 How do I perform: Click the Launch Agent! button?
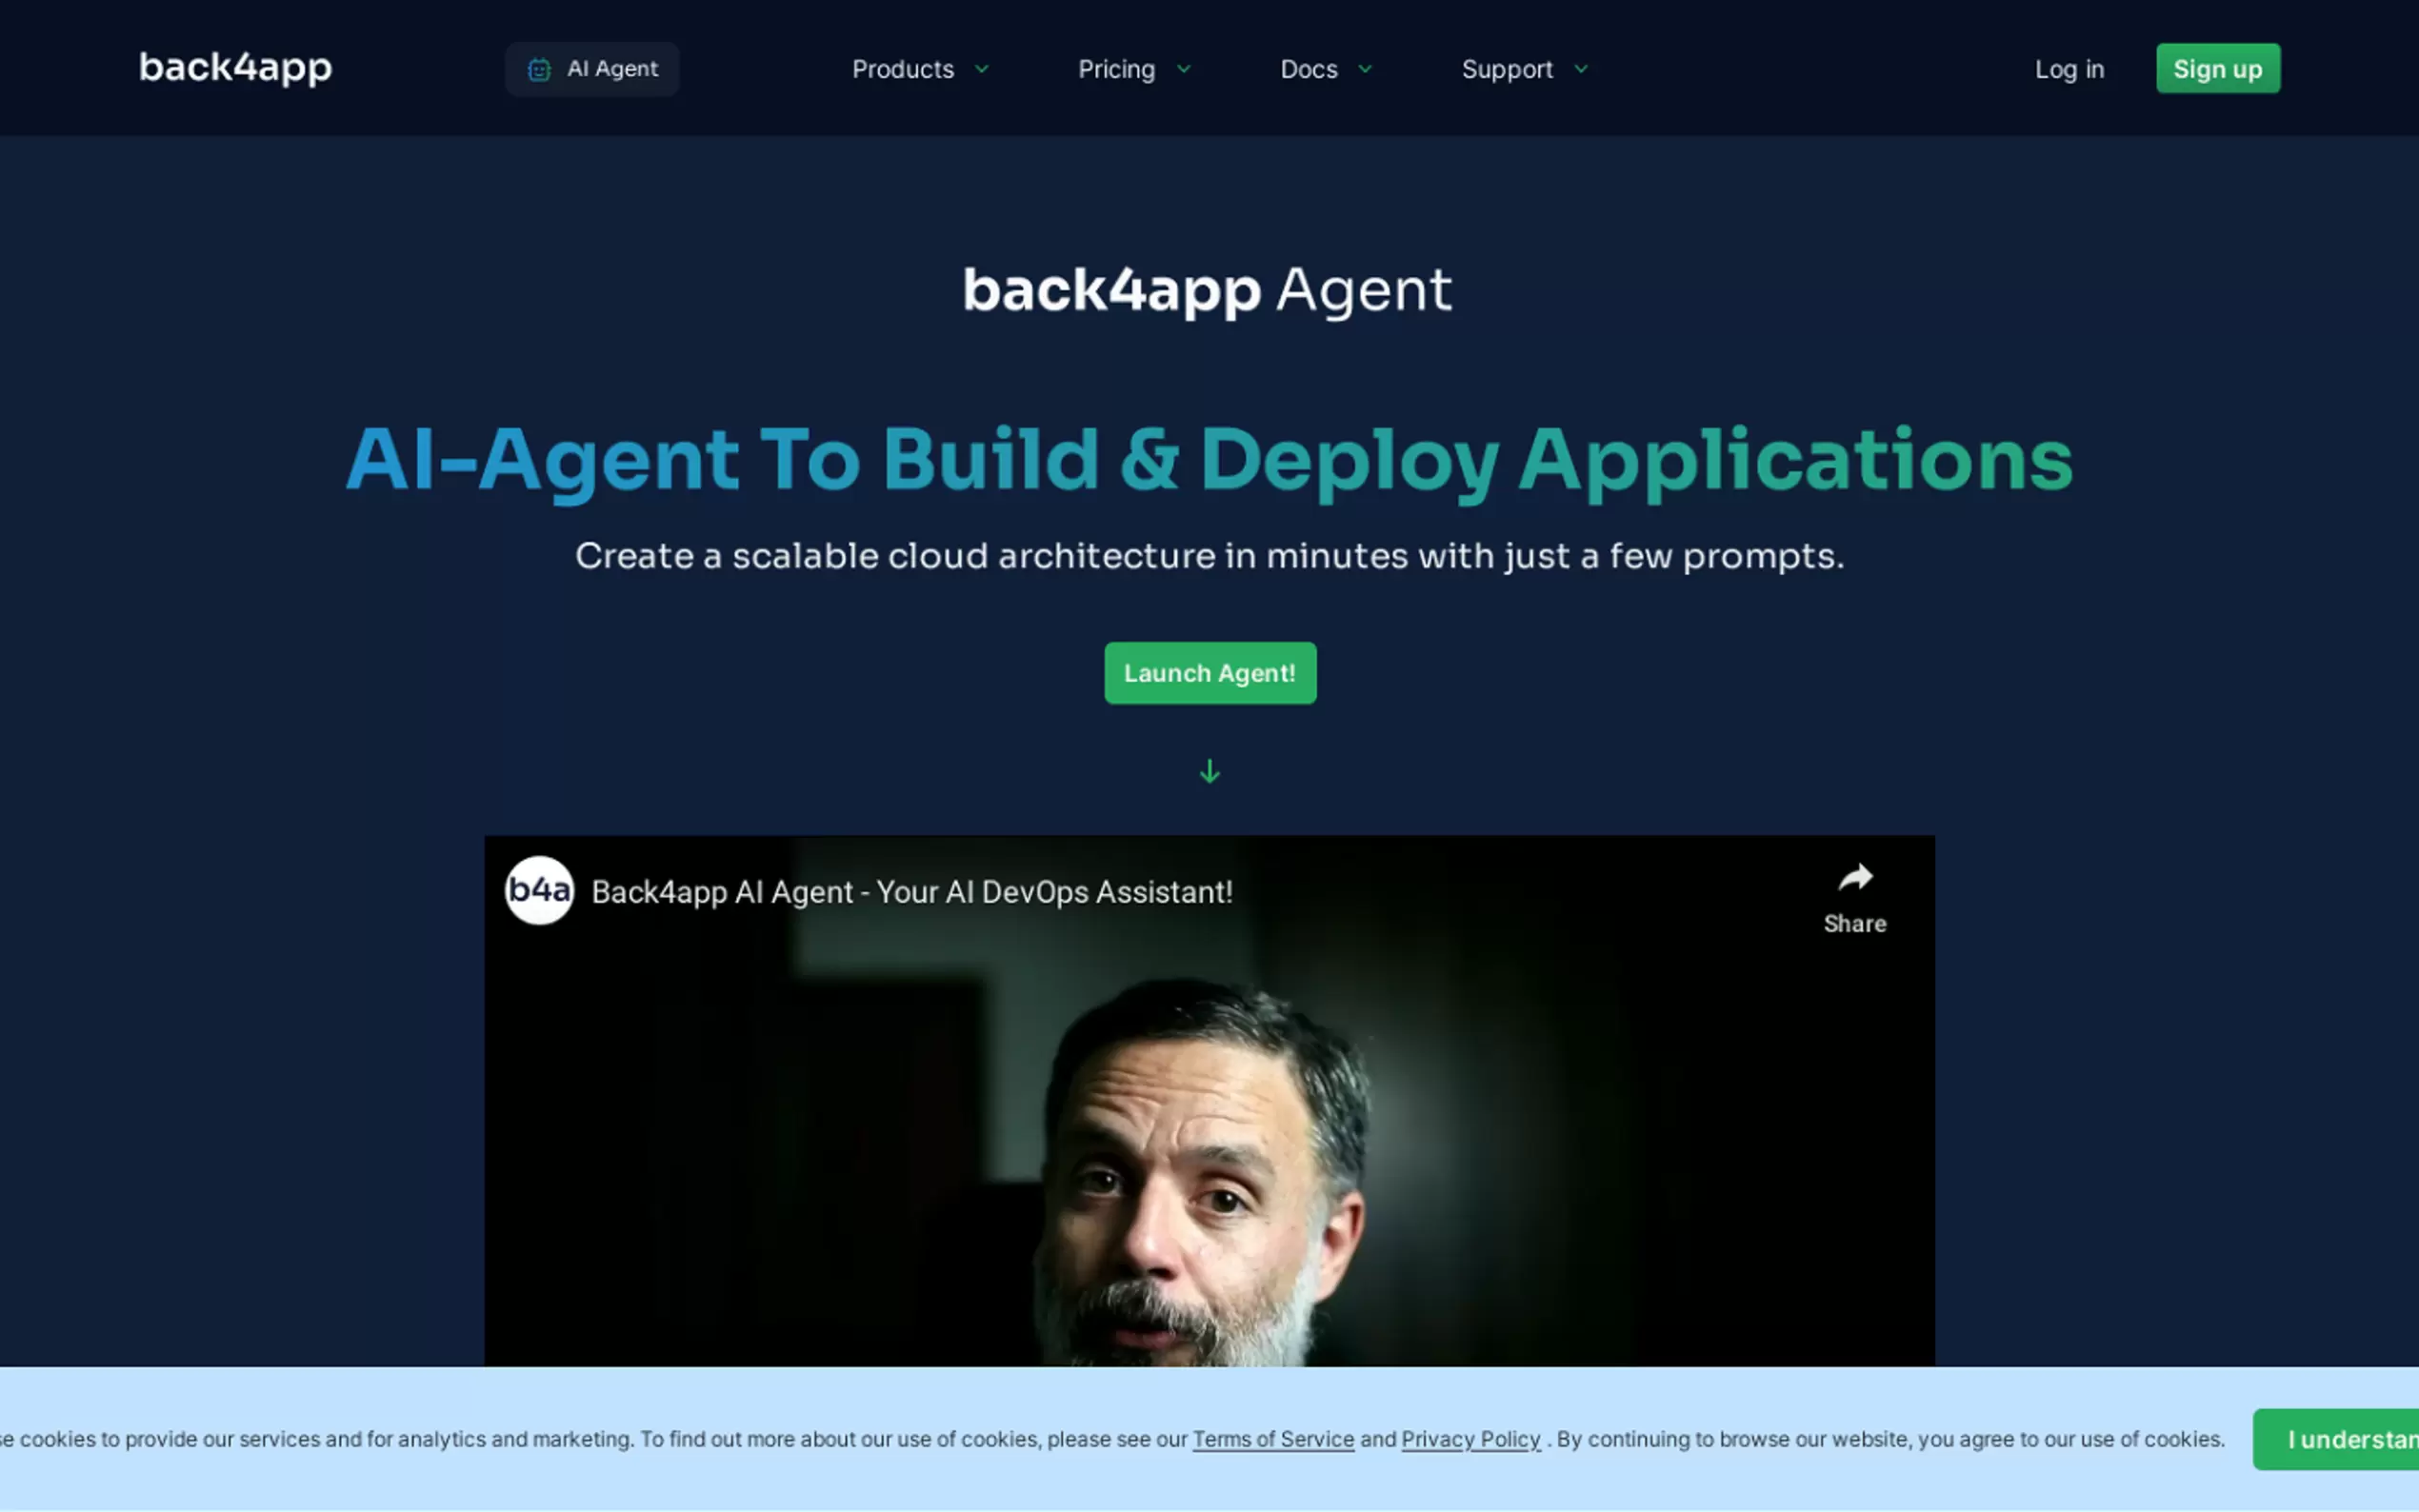coord(1209,673)
